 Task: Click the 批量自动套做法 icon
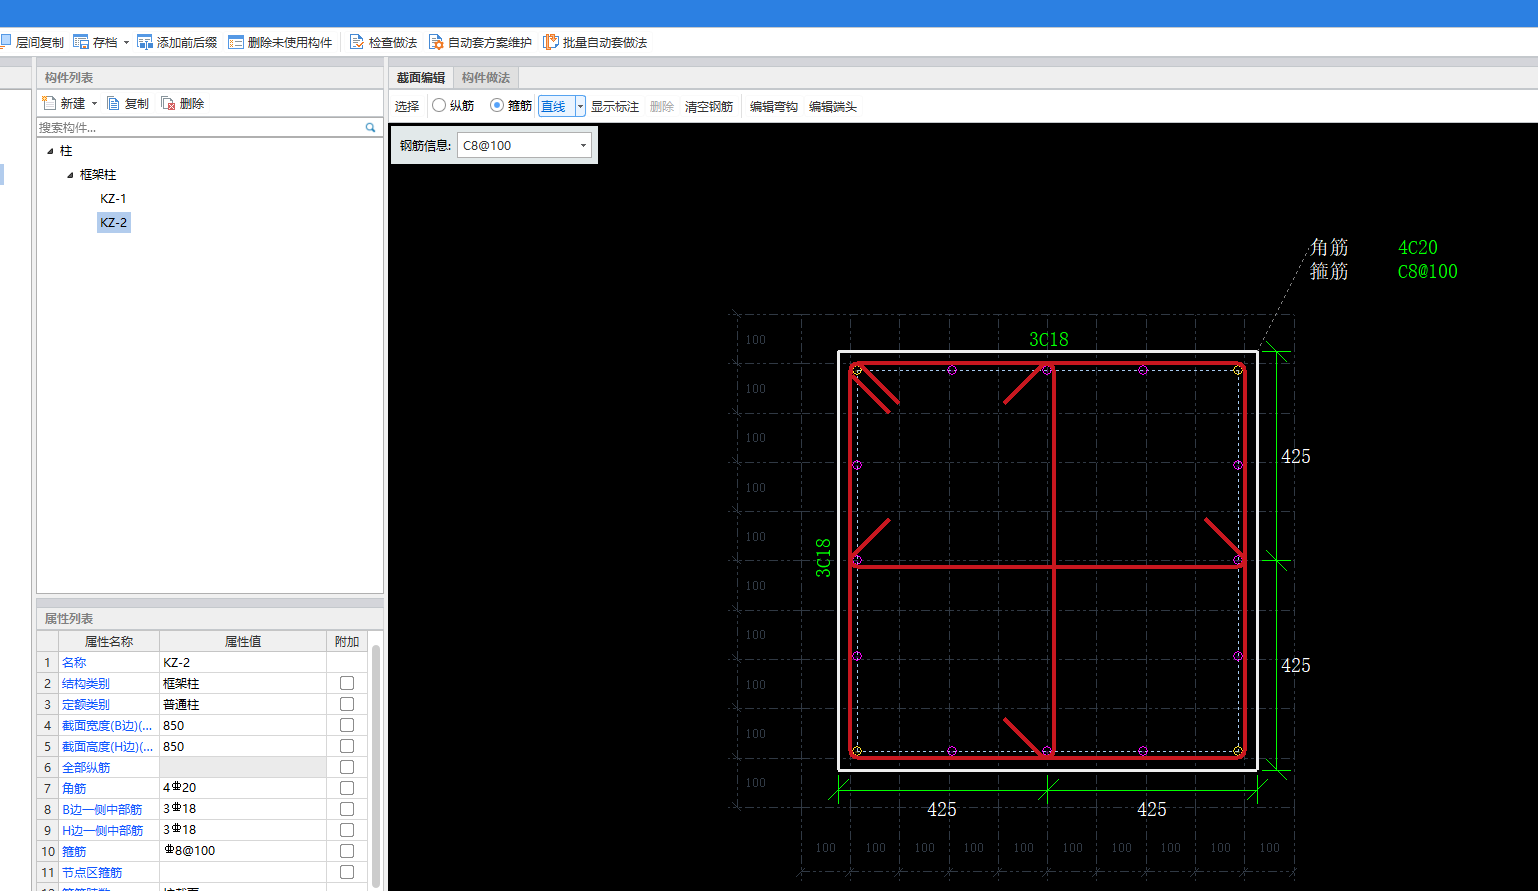551,42
